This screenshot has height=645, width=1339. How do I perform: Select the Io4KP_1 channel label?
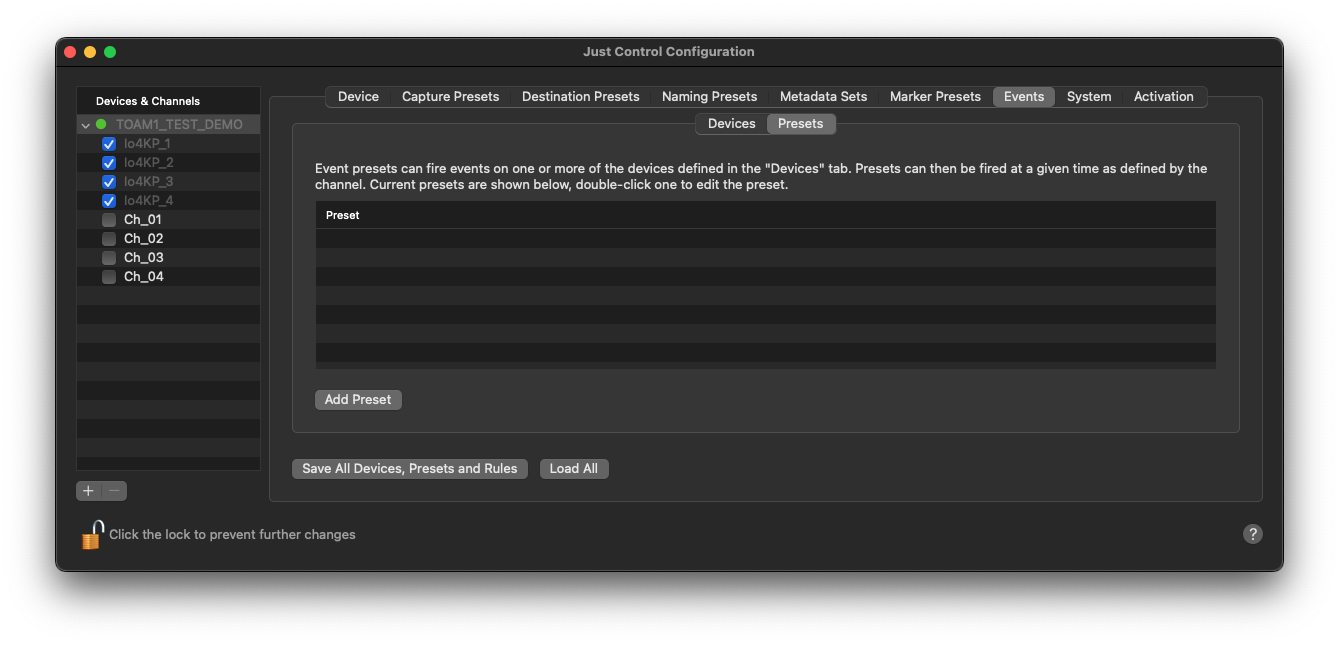click(147, 144)
